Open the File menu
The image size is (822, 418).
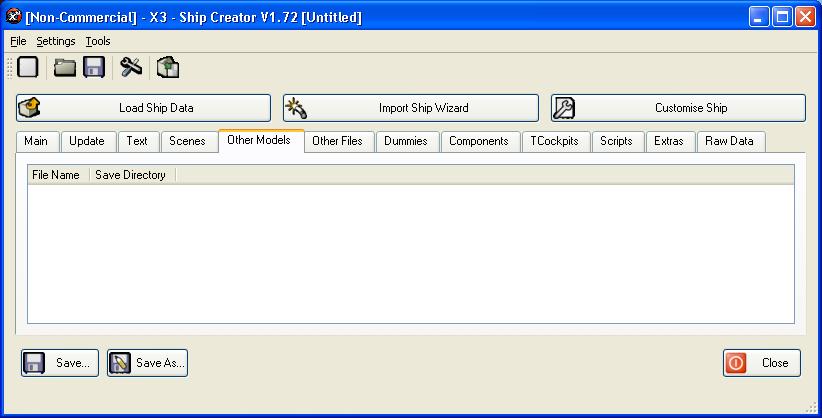click(18, 41)
